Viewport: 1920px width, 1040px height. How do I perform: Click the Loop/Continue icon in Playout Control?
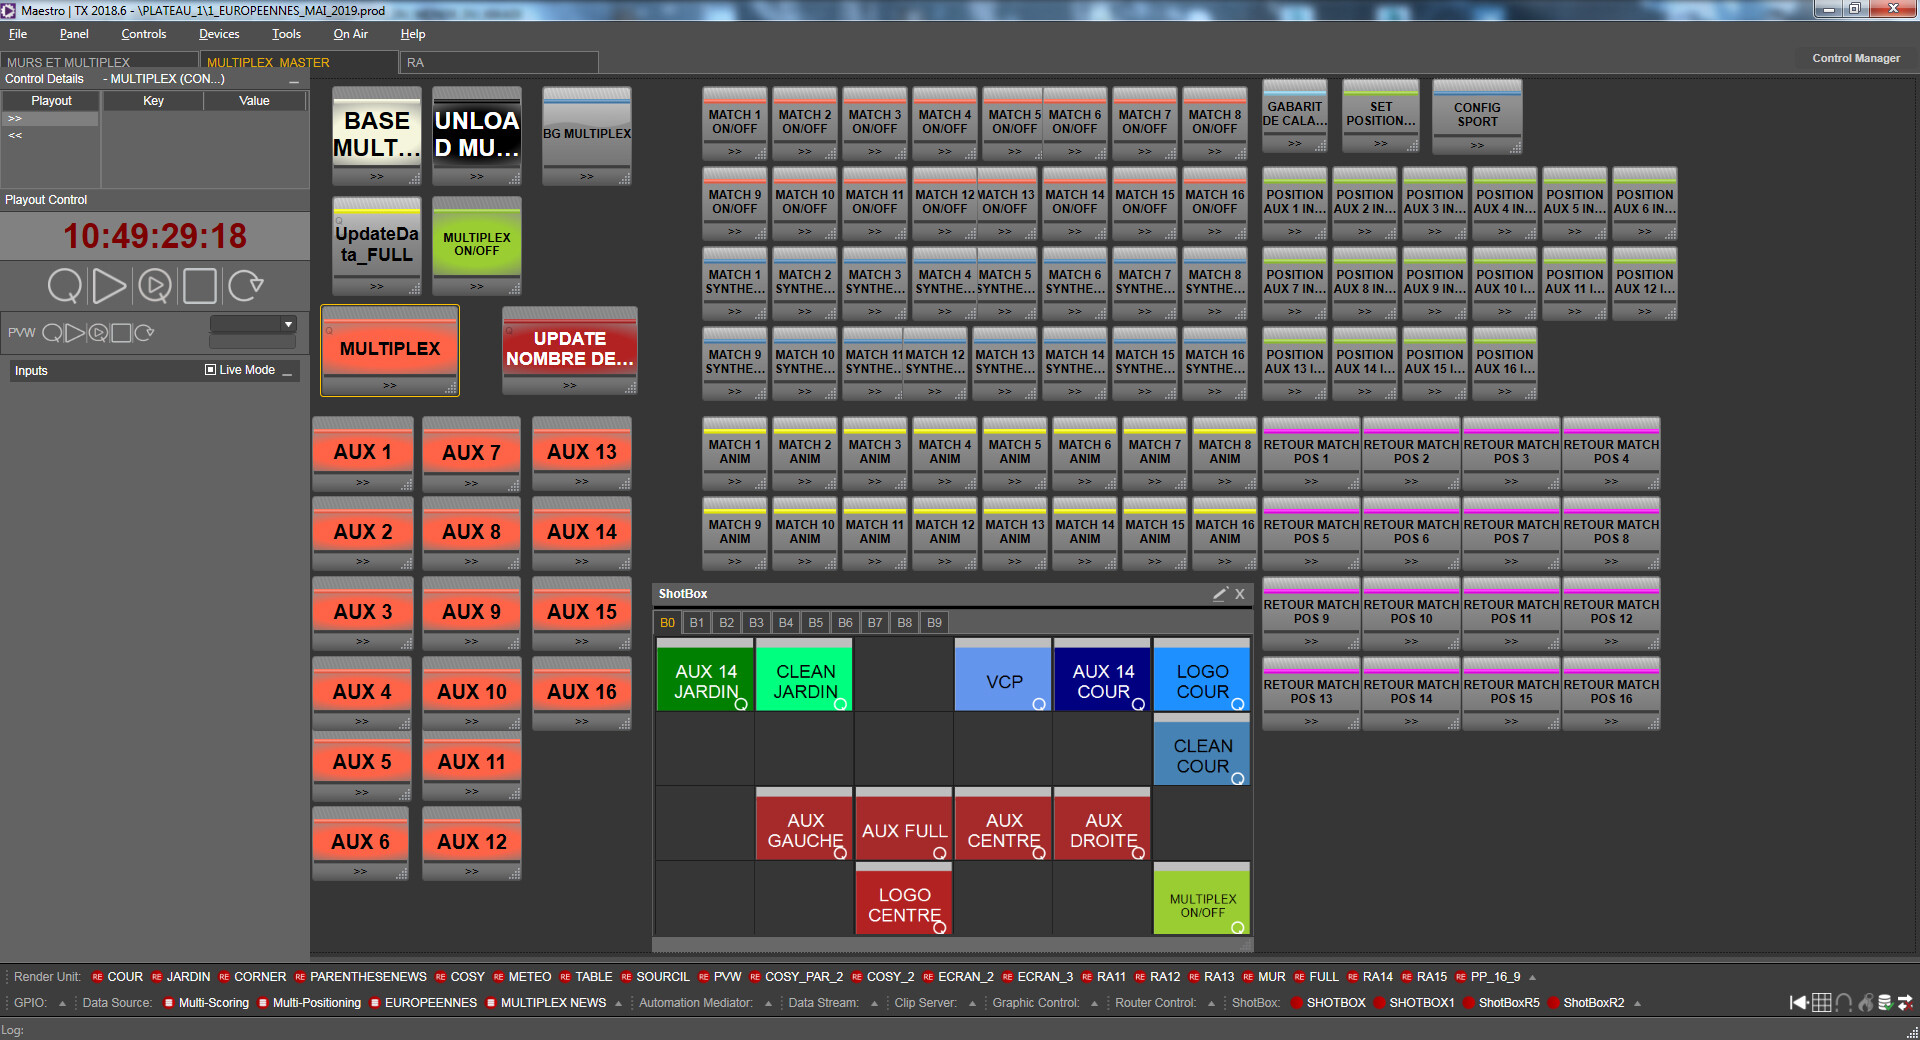tap(245, 286)
